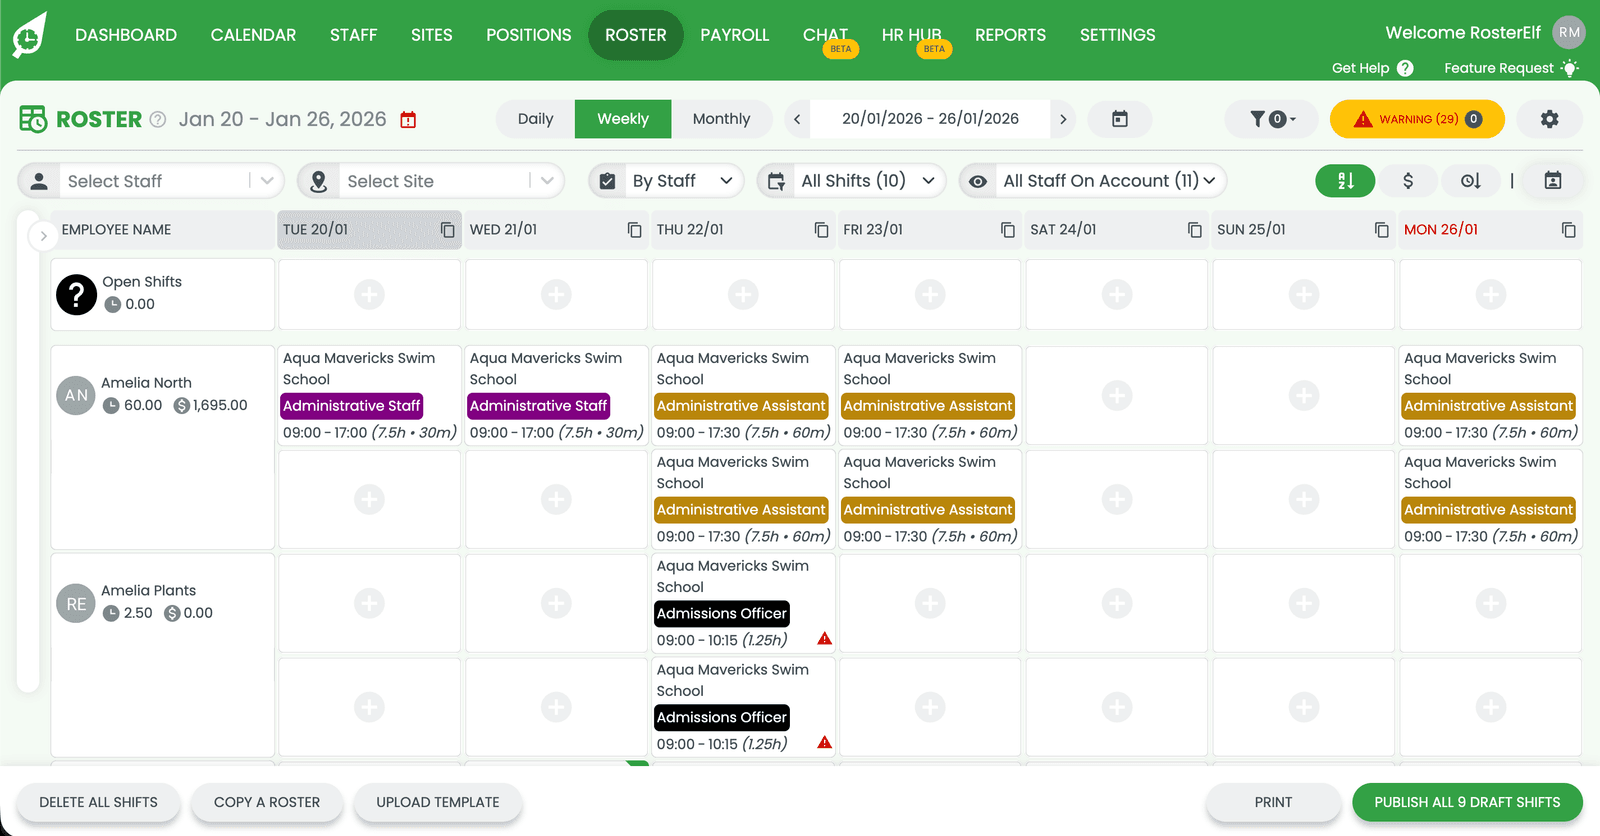This screenshot has width=1600, height=836.
Task: Click Publish All 9 Draft Shifts
Action: point(1467,802)
